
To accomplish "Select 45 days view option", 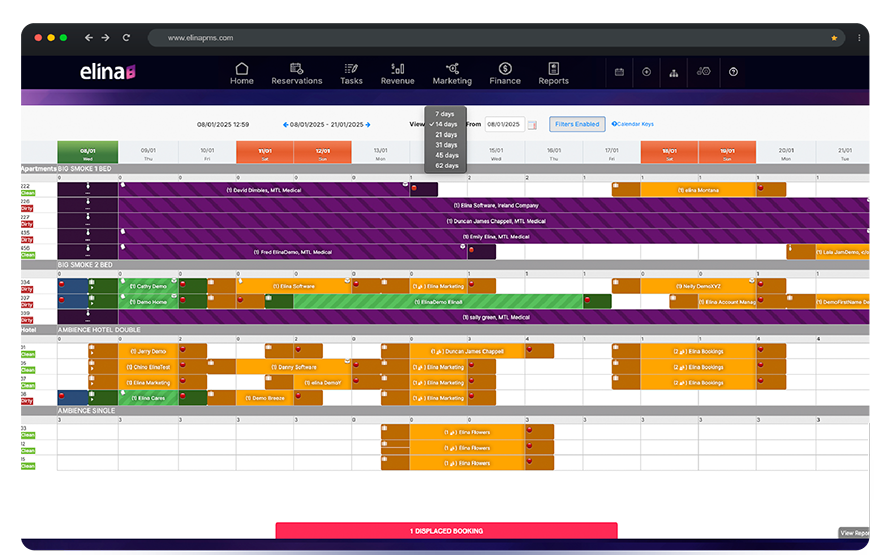I will point(445,155).
